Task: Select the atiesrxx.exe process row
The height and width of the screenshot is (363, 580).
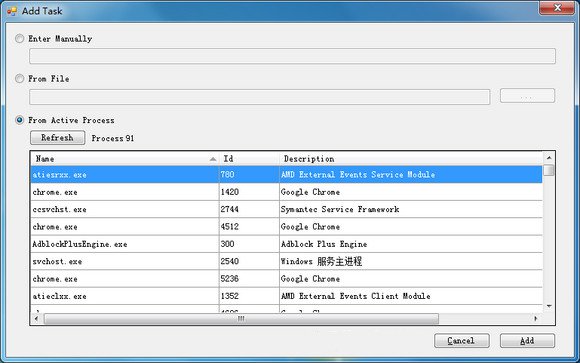Action: pyautogui.click(x=286, y=174)
